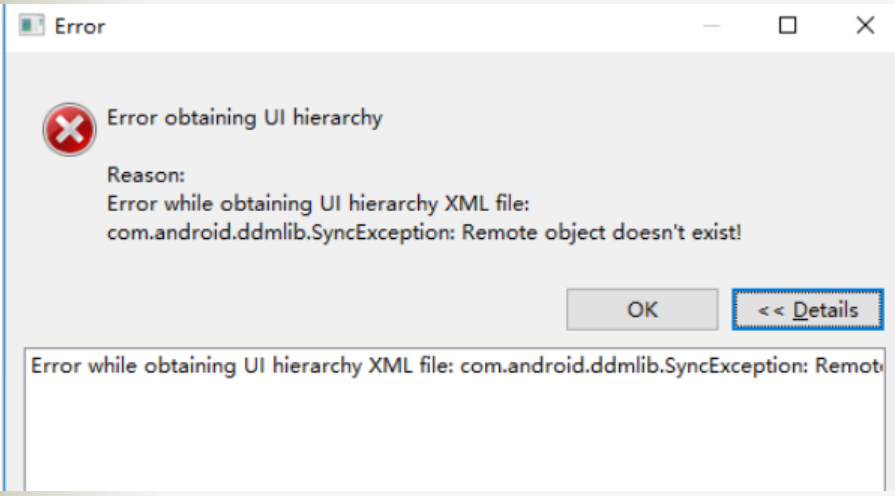Click the truncated word "Remote" in details box

pos(848,365)
